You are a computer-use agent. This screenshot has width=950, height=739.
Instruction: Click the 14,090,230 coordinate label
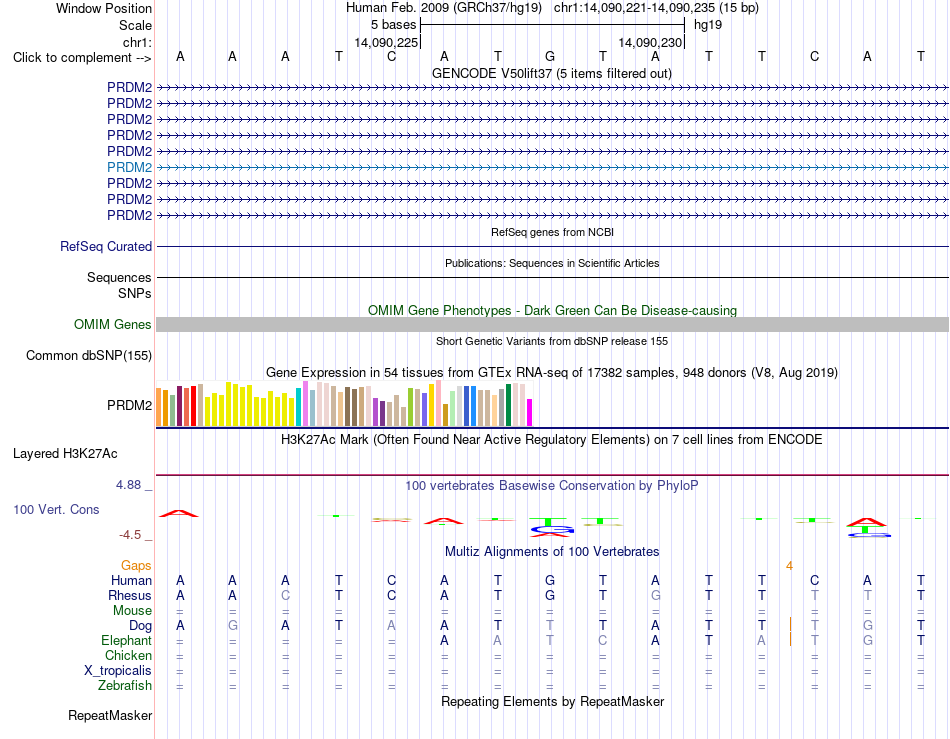click(x=651, y=42)
